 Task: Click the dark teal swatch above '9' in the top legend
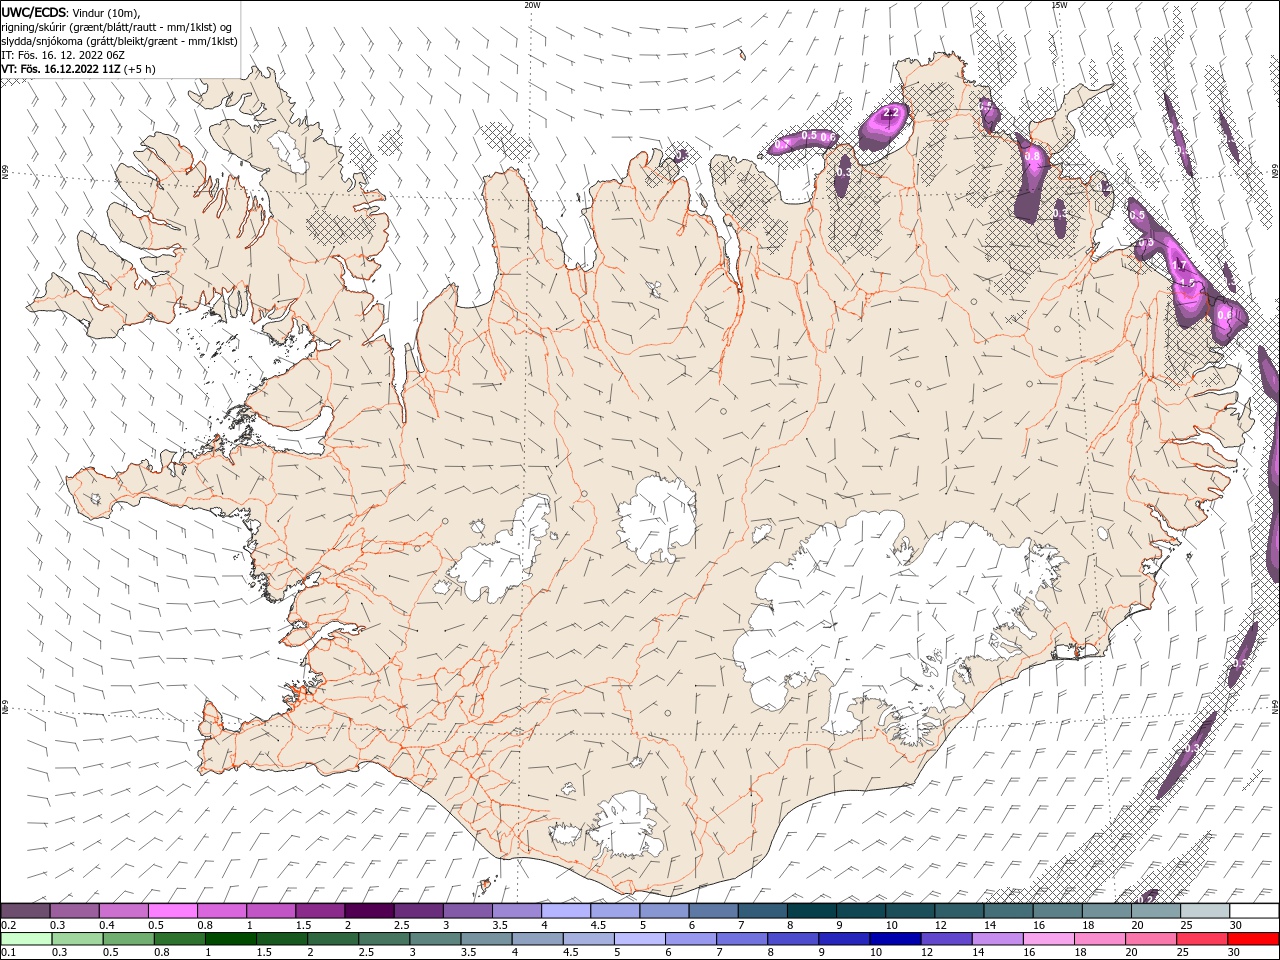[x=861, y=911]
